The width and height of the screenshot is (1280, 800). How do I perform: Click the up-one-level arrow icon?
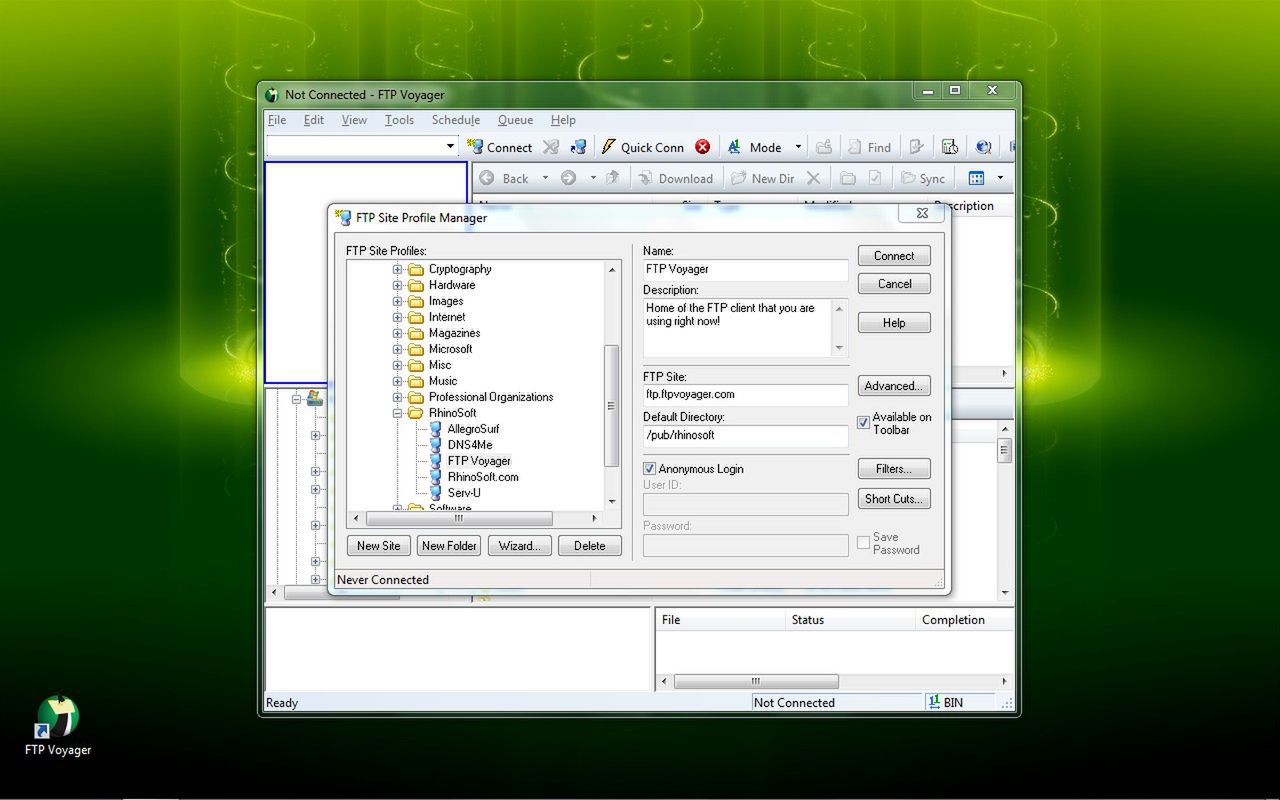(x=613, y=178)
